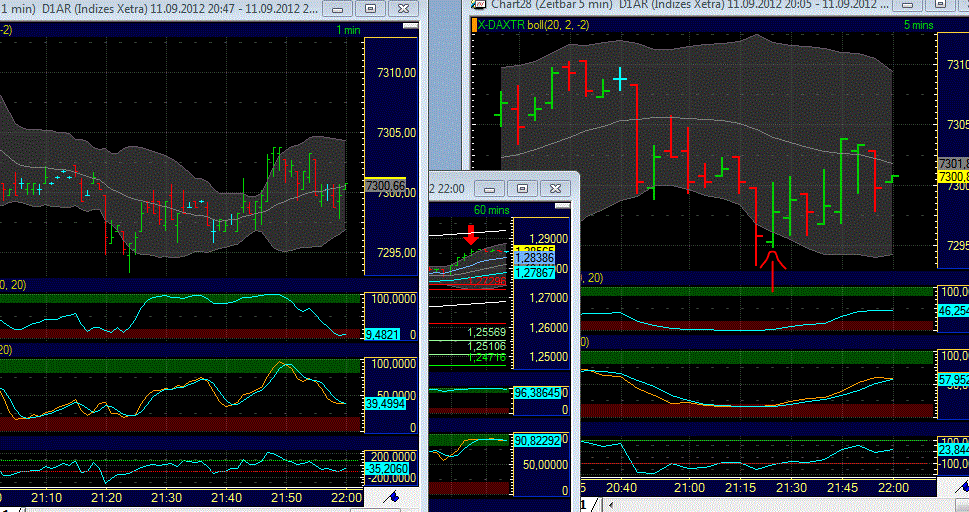Click 21:45 on 5 mins time axis
This screenshot has height=512, width=969.
tap(842, 488)
